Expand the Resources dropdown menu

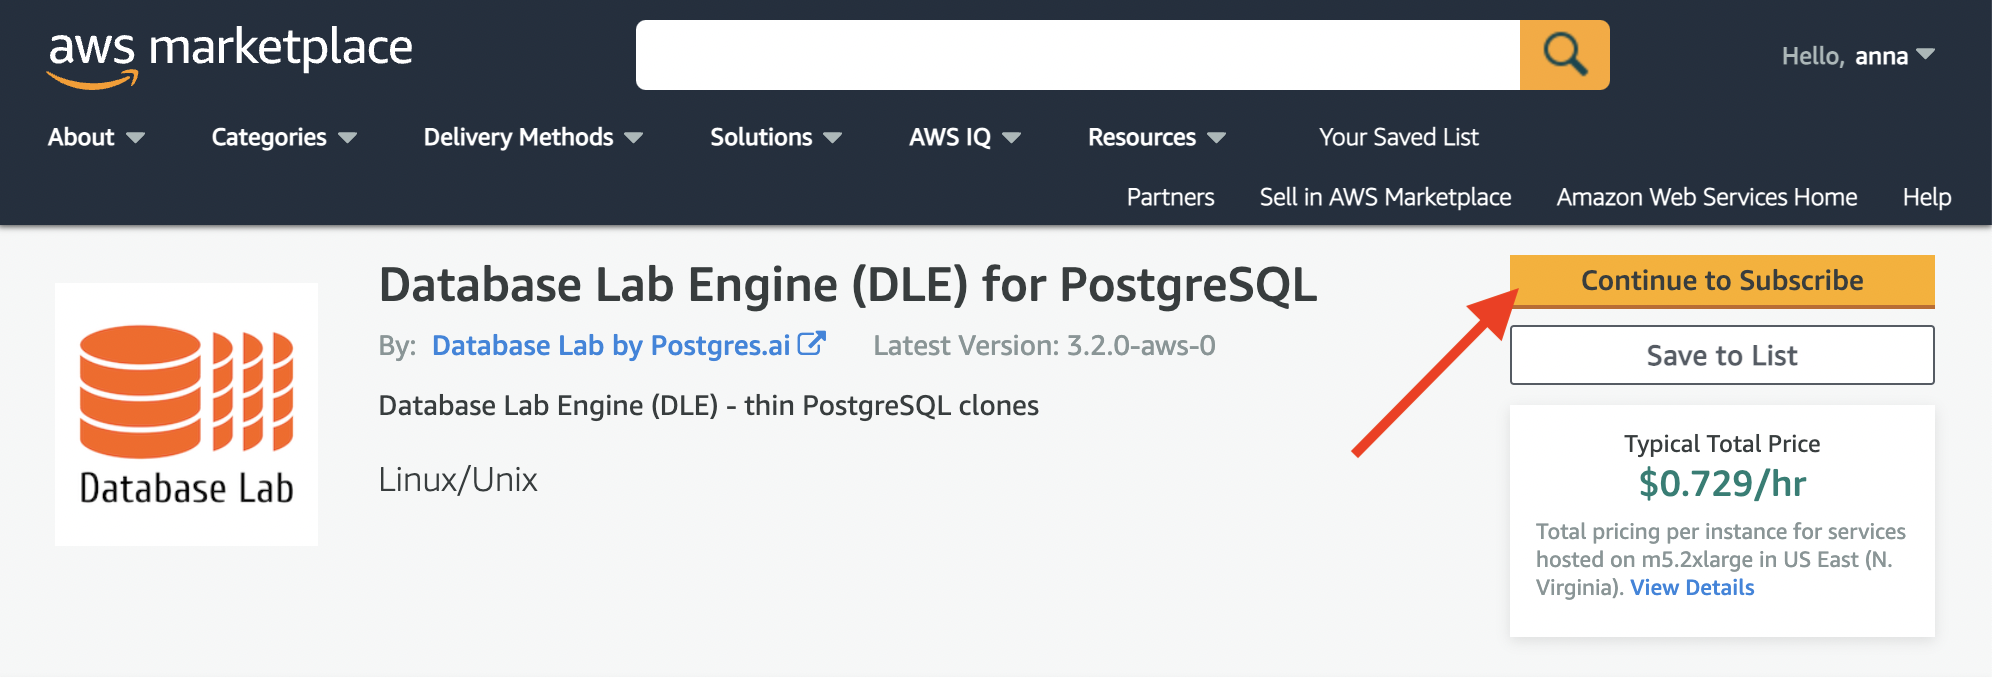(1157, 137)
